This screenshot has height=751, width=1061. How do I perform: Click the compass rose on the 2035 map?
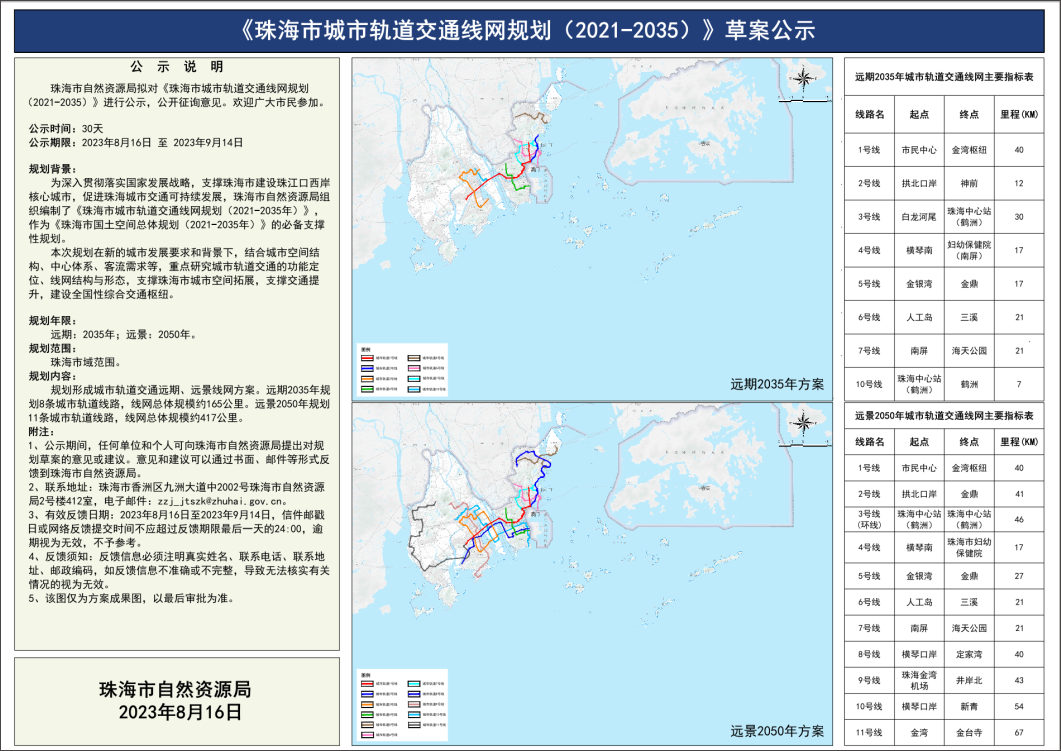coord(803,79)
